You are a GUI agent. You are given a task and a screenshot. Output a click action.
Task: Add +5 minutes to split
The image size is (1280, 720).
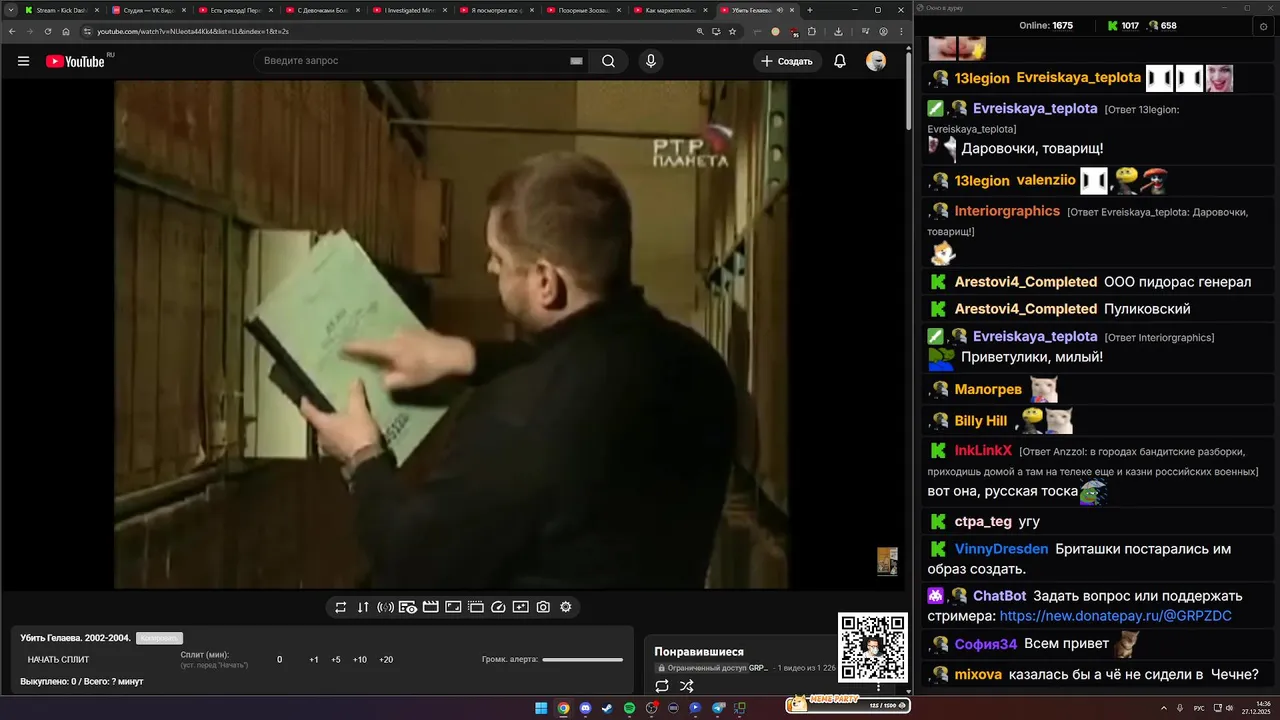[x=336, y=660]
